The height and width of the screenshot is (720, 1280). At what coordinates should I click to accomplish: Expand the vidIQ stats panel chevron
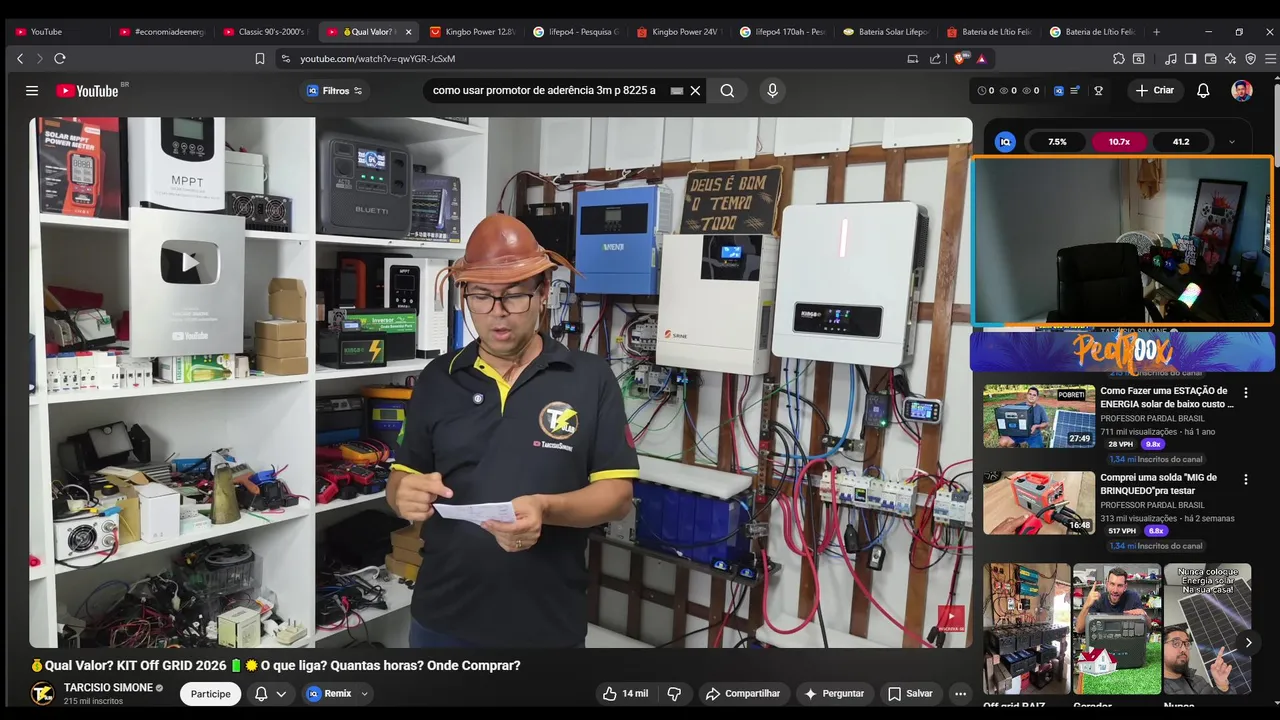[1232, 142]
